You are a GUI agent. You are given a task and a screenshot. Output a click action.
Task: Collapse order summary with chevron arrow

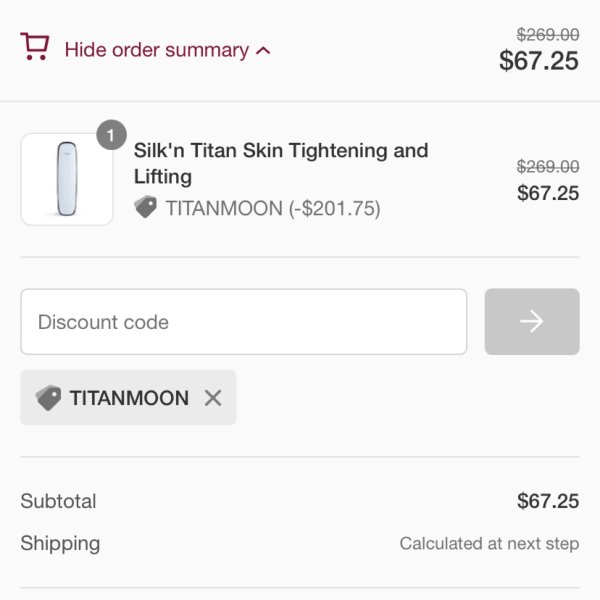pyautogui.click(x=263, y=51)
